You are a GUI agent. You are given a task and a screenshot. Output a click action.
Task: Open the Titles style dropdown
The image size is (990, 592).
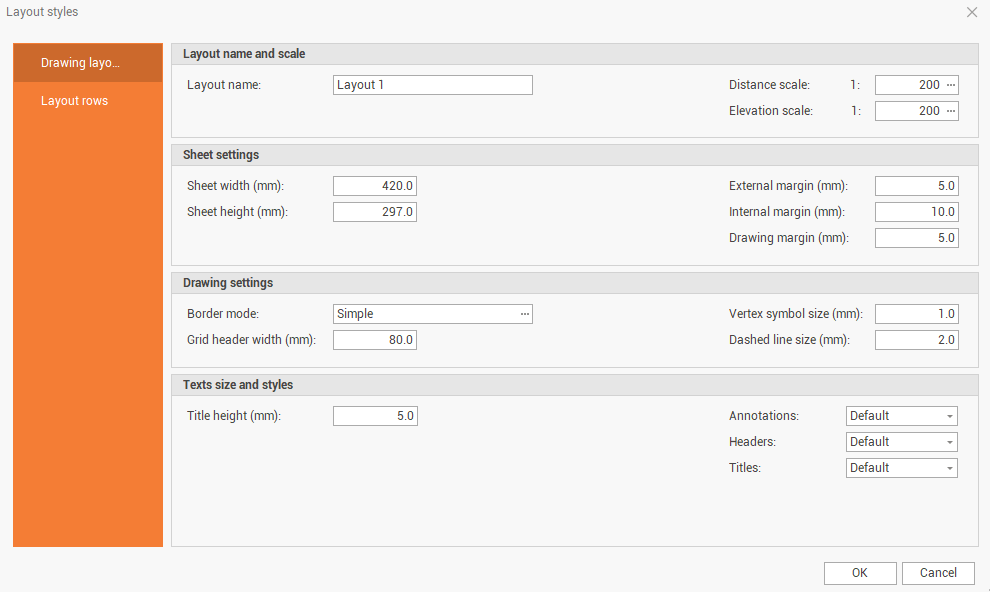click(x=947, y=468)
